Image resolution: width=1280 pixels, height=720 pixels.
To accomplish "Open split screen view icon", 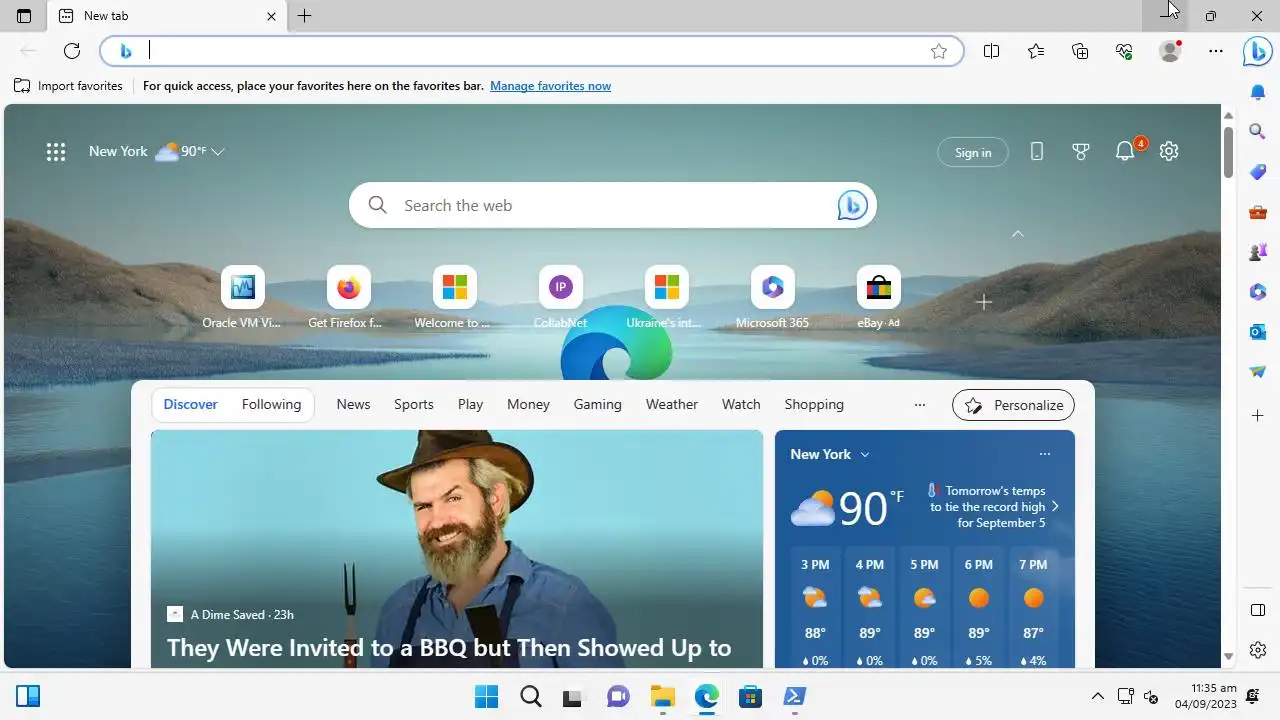I will point(991,51).
